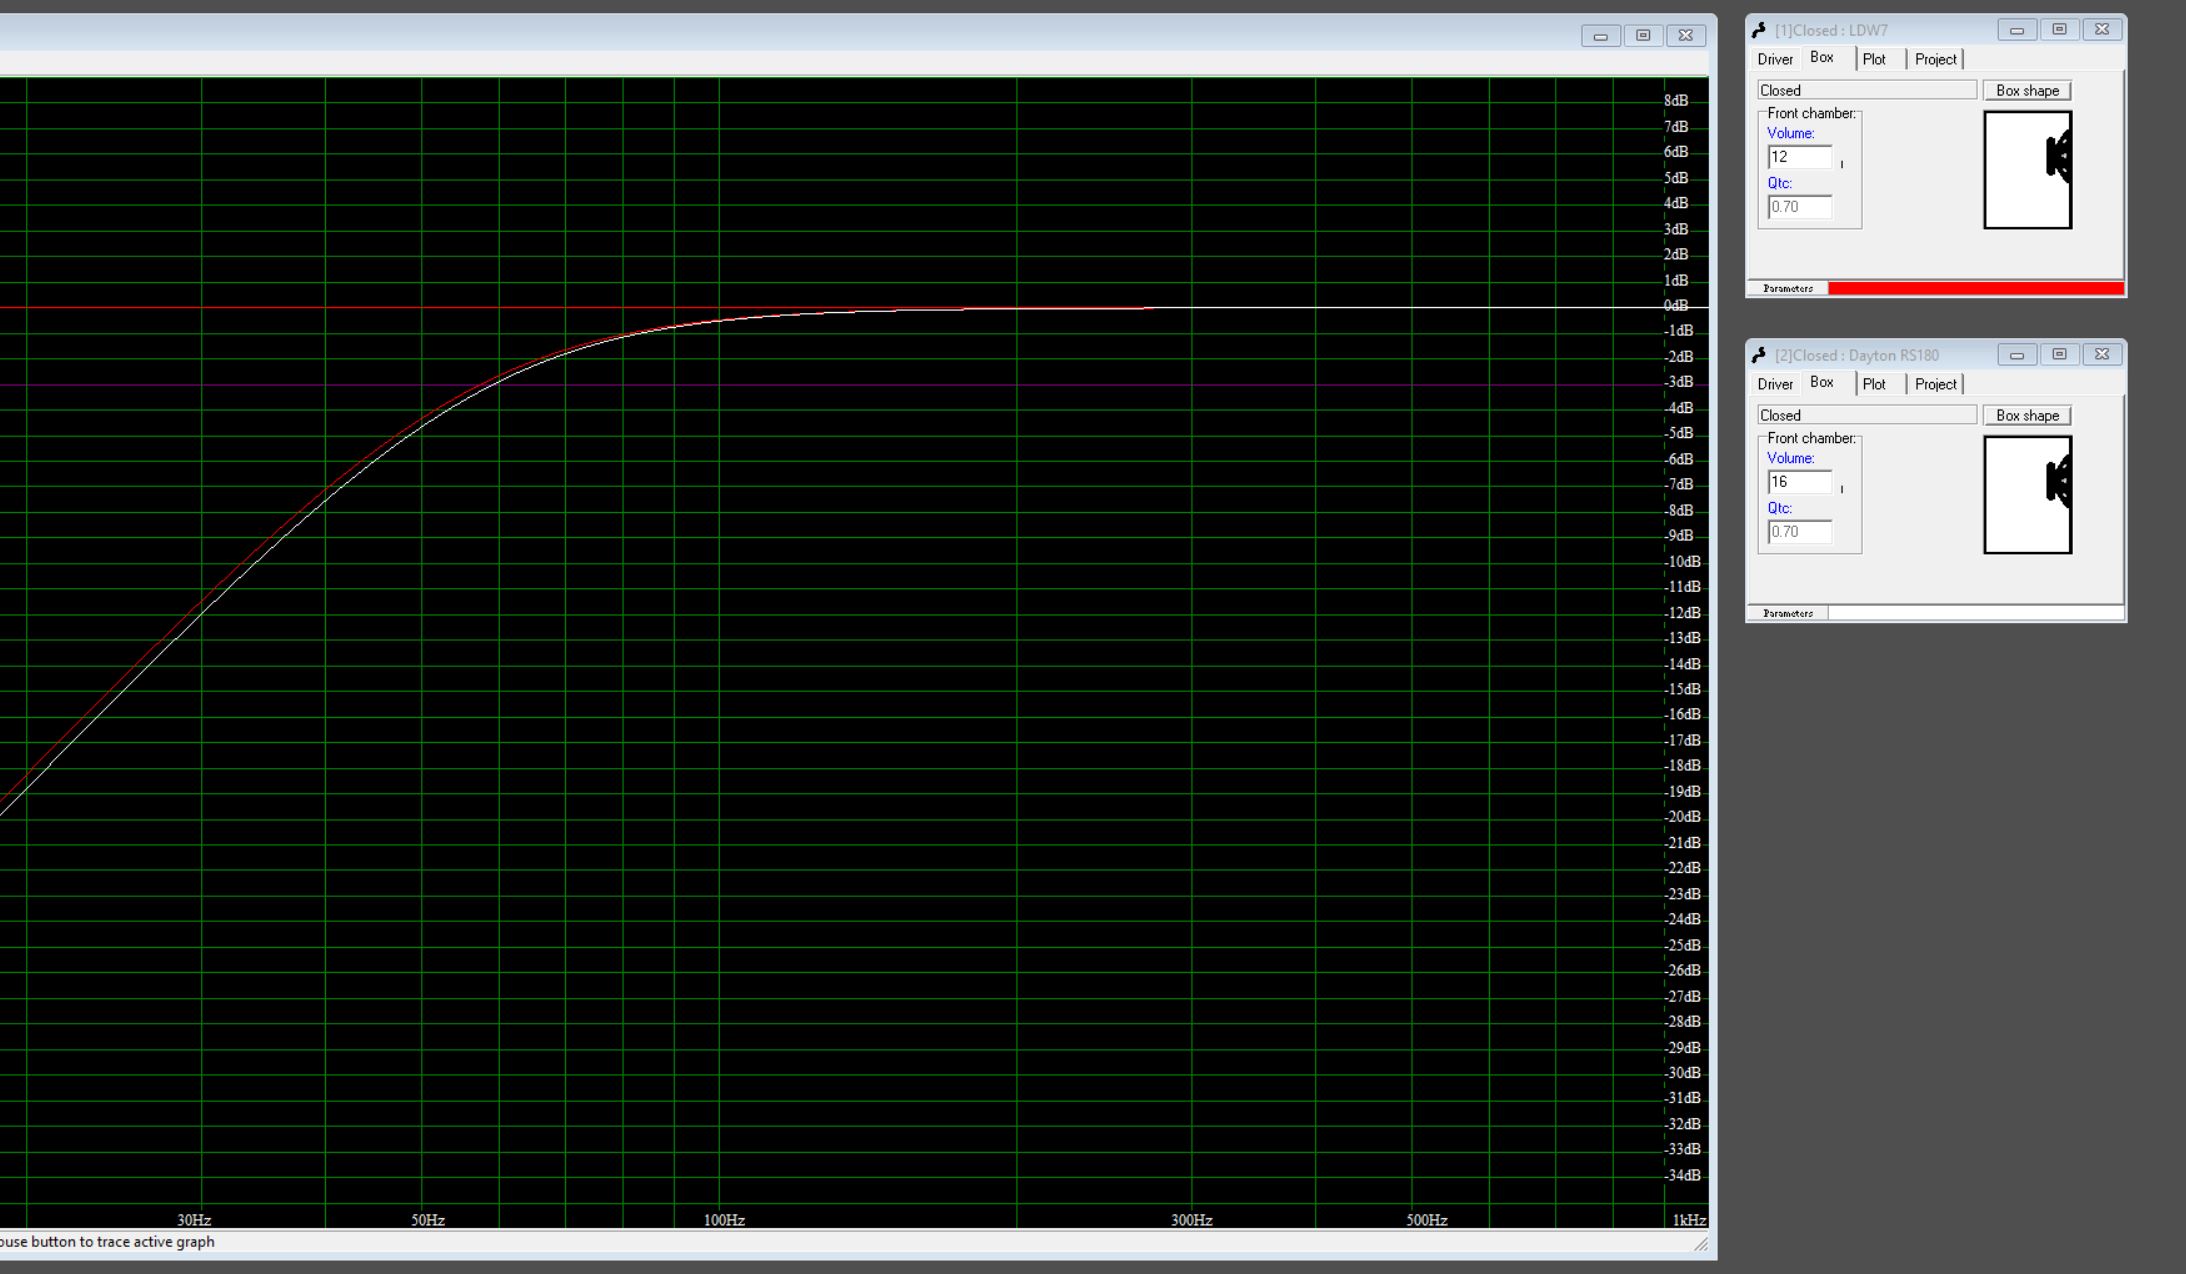Click Qtc field in Dayton RS180 window
The image size is (2186, 1274).
click(1800, 532)
